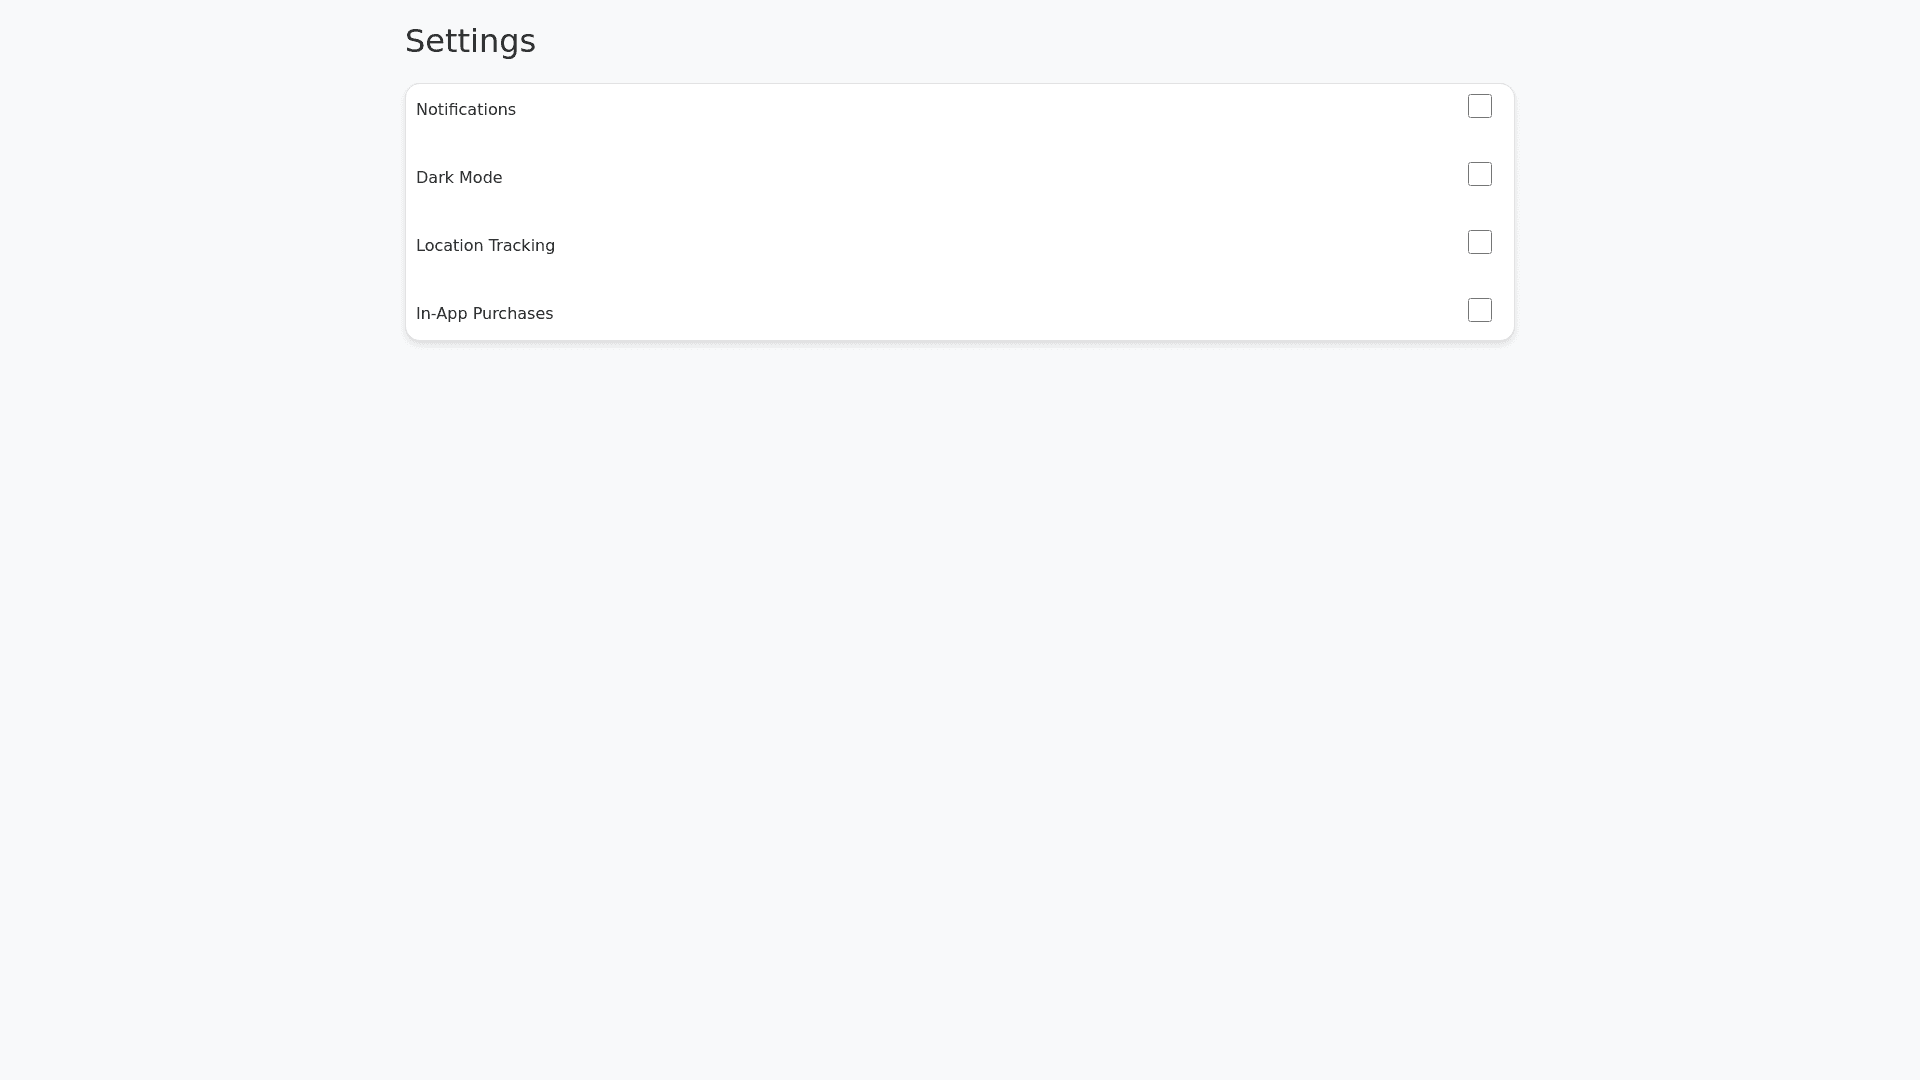
Task: Click the word 'Mode' in Dark Mode
Action: 479,178
